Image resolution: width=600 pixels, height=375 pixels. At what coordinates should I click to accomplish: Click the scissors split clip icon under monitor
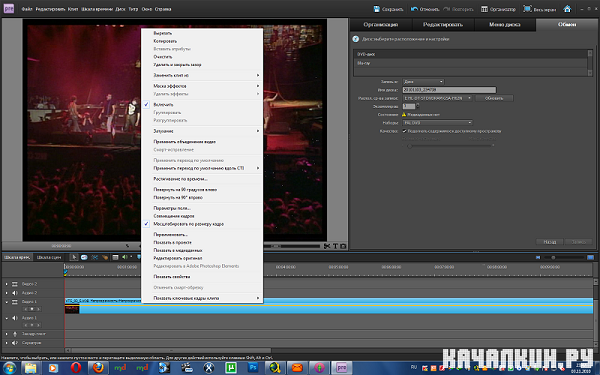tap(327, 246)
